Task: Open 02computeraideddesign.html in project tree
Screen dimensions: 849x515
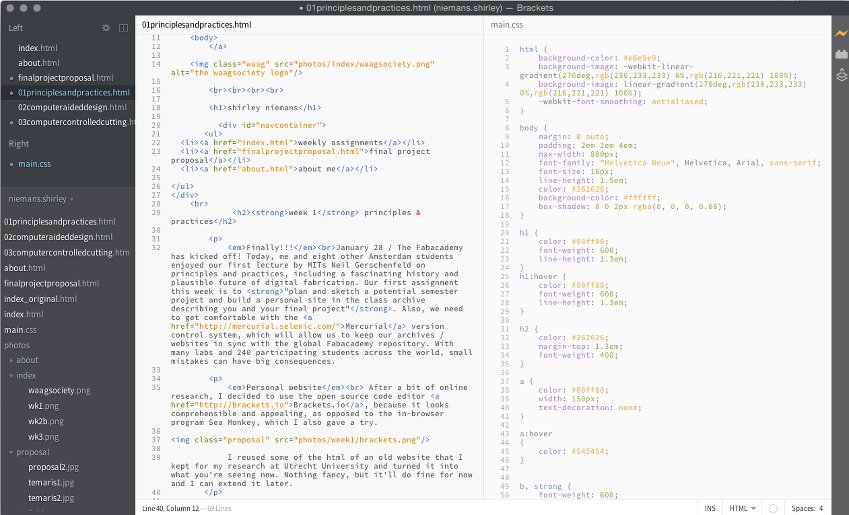Action: click(x=58, y=237)
